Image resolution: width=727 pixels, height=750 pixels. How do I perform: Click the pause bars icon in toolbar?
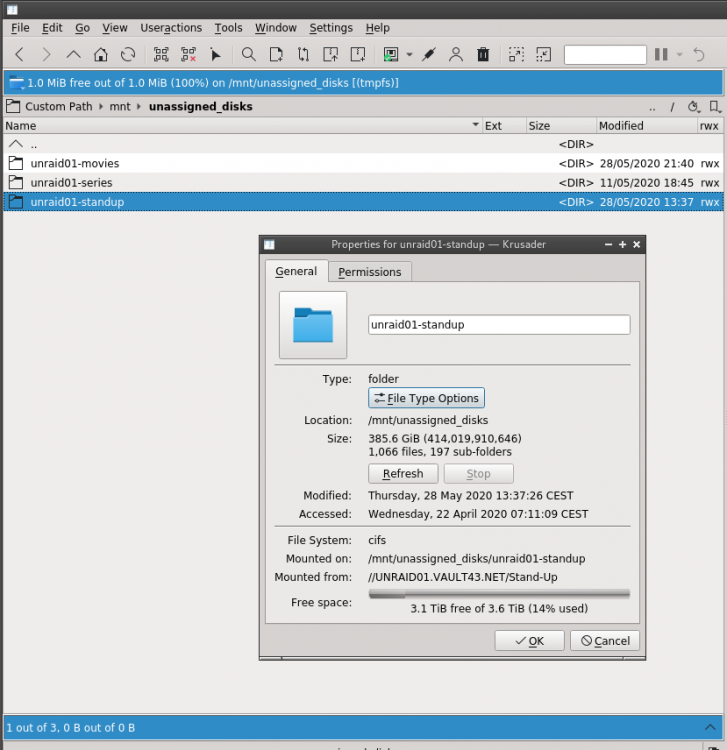tap(661, 55)
